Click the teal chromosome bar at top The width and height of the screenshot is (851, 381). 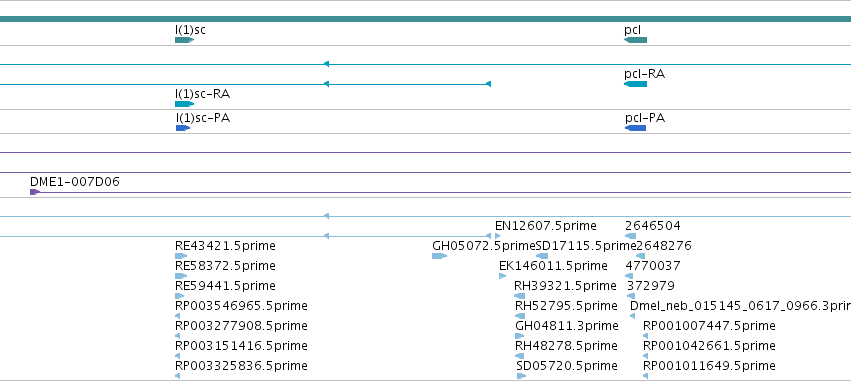(426, 19)
